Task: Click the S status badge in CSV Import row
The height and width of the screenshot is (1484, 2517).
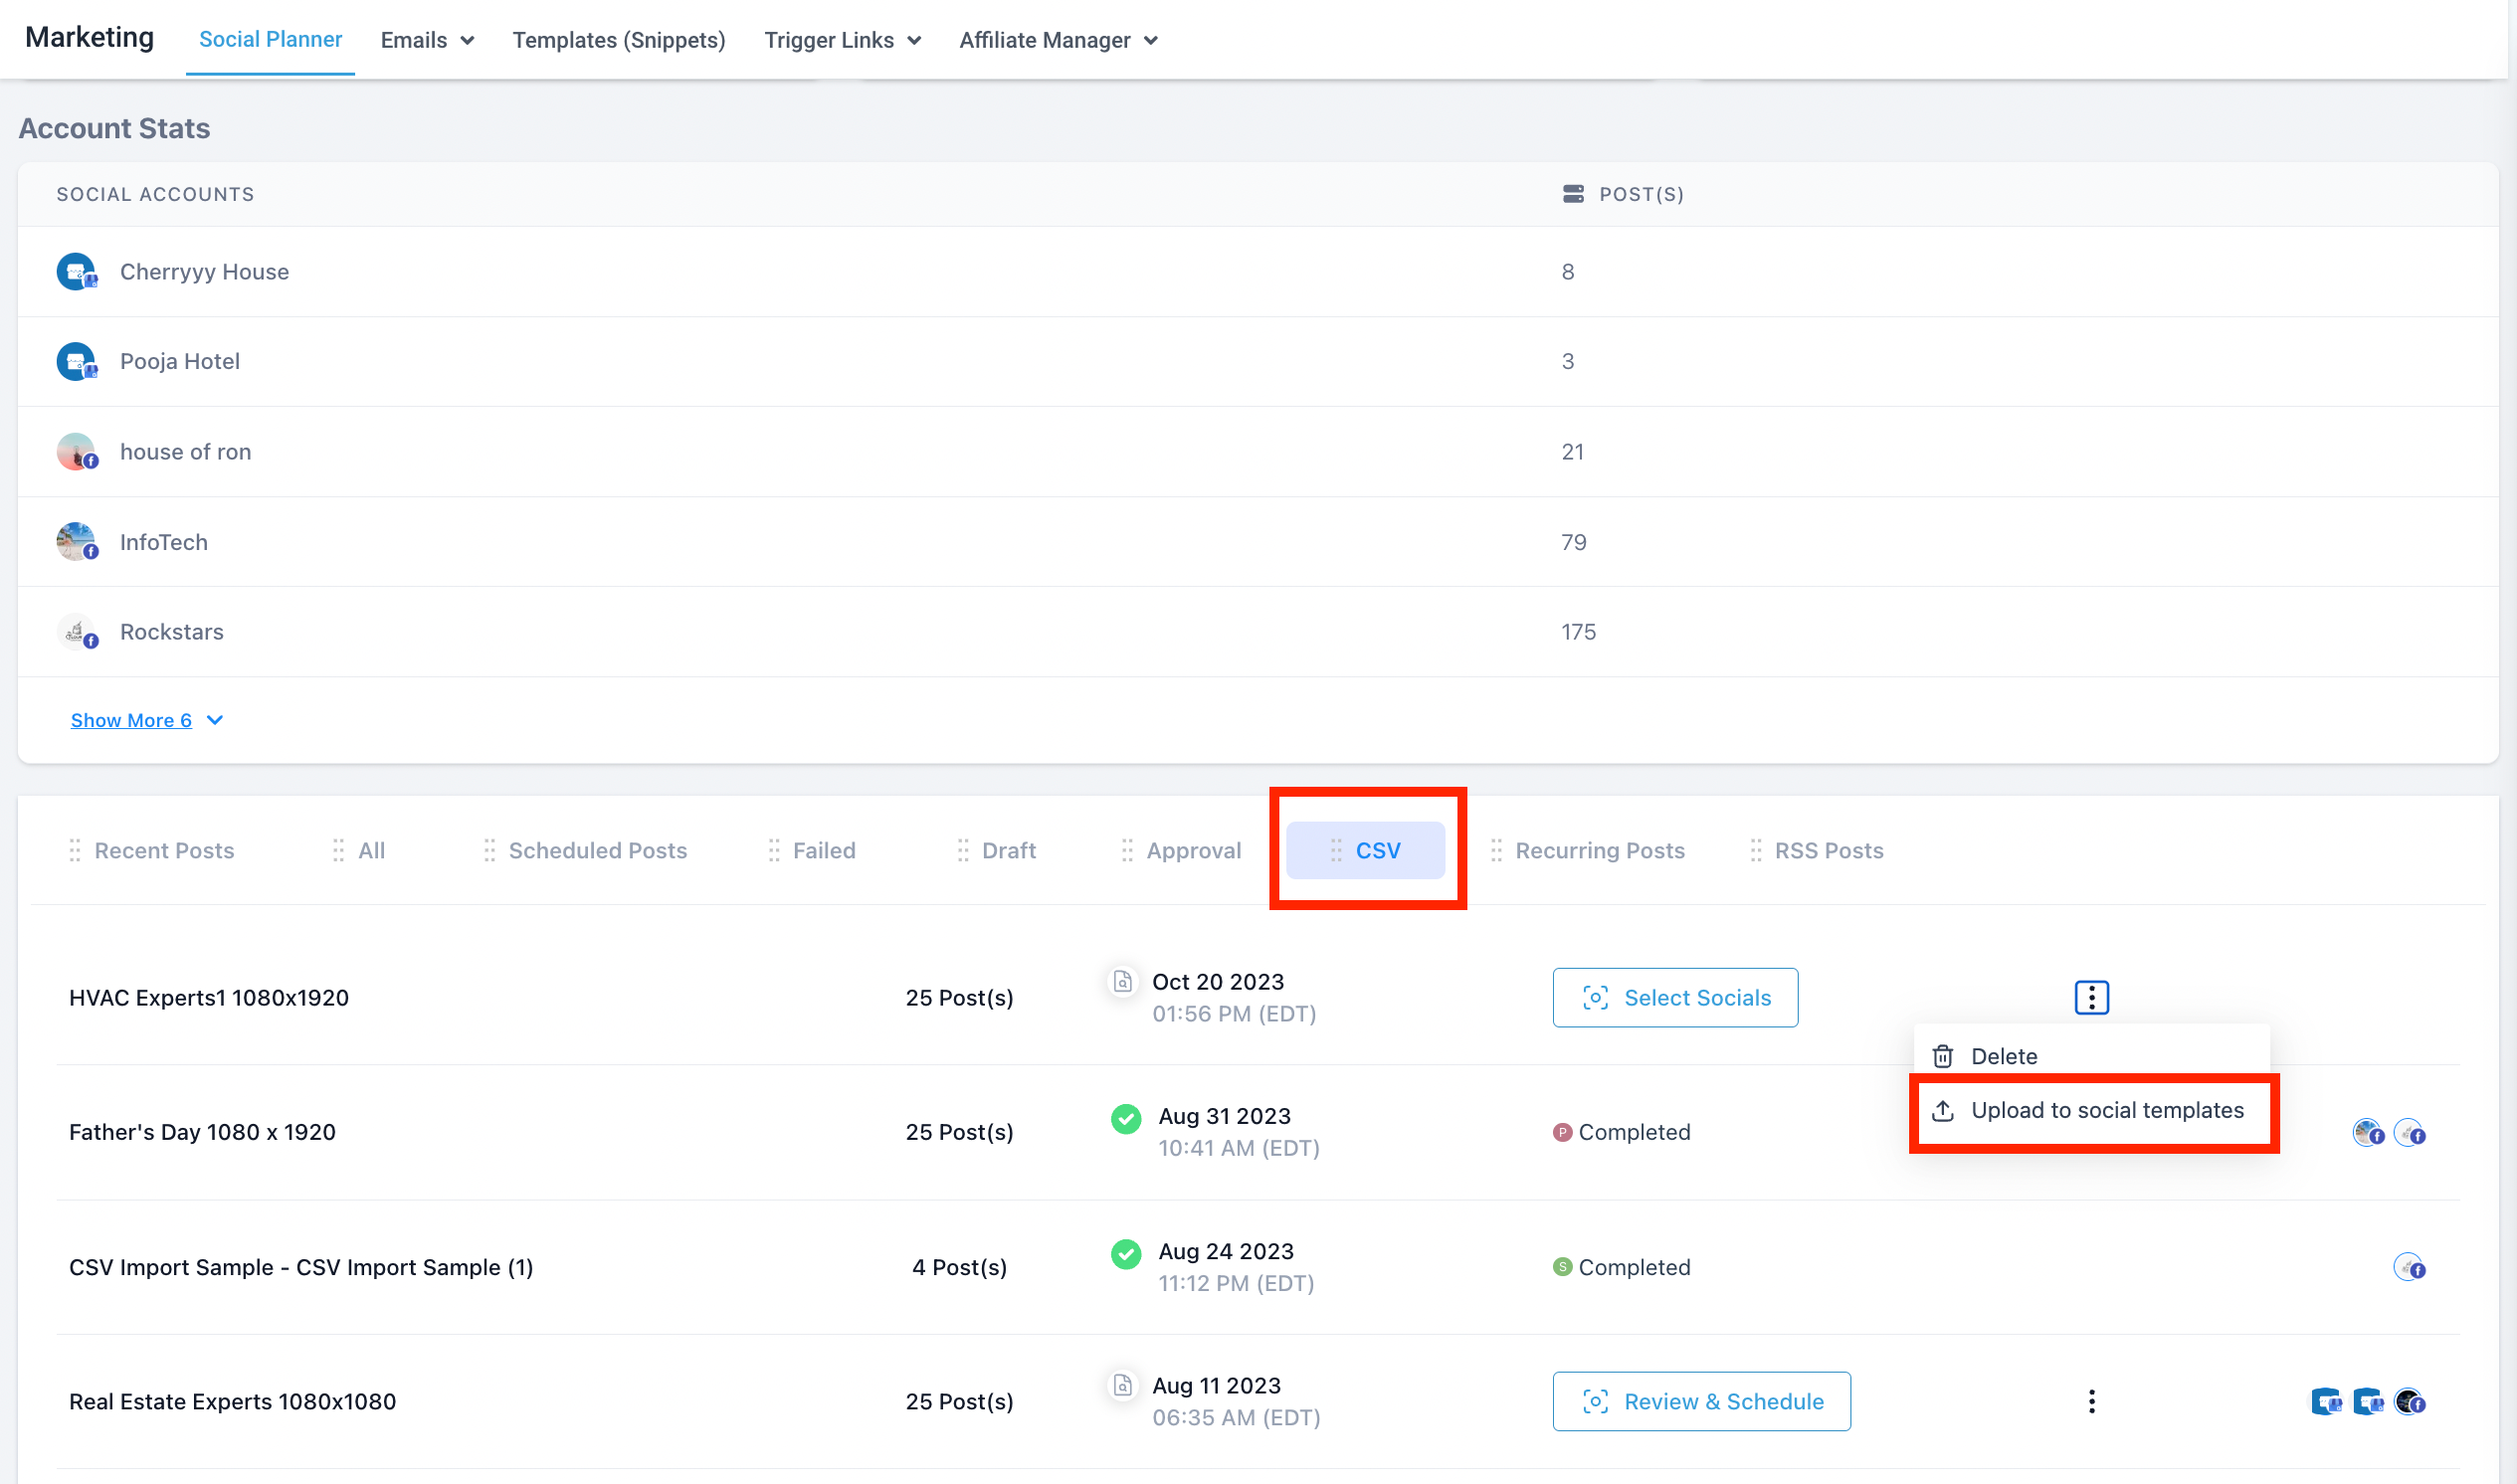Action: (1562, 1267)
